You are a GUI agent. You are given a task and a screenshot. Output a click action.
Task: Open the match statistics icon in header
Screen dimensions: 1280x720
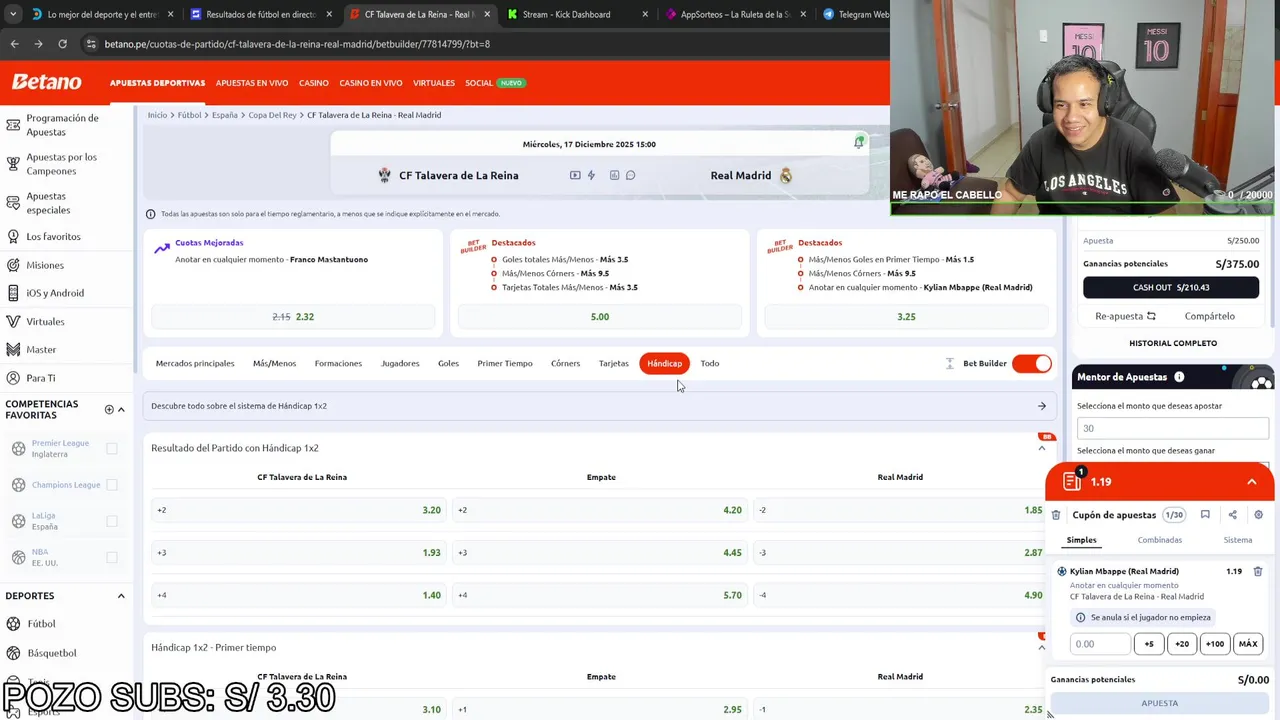tap(614, 175)
